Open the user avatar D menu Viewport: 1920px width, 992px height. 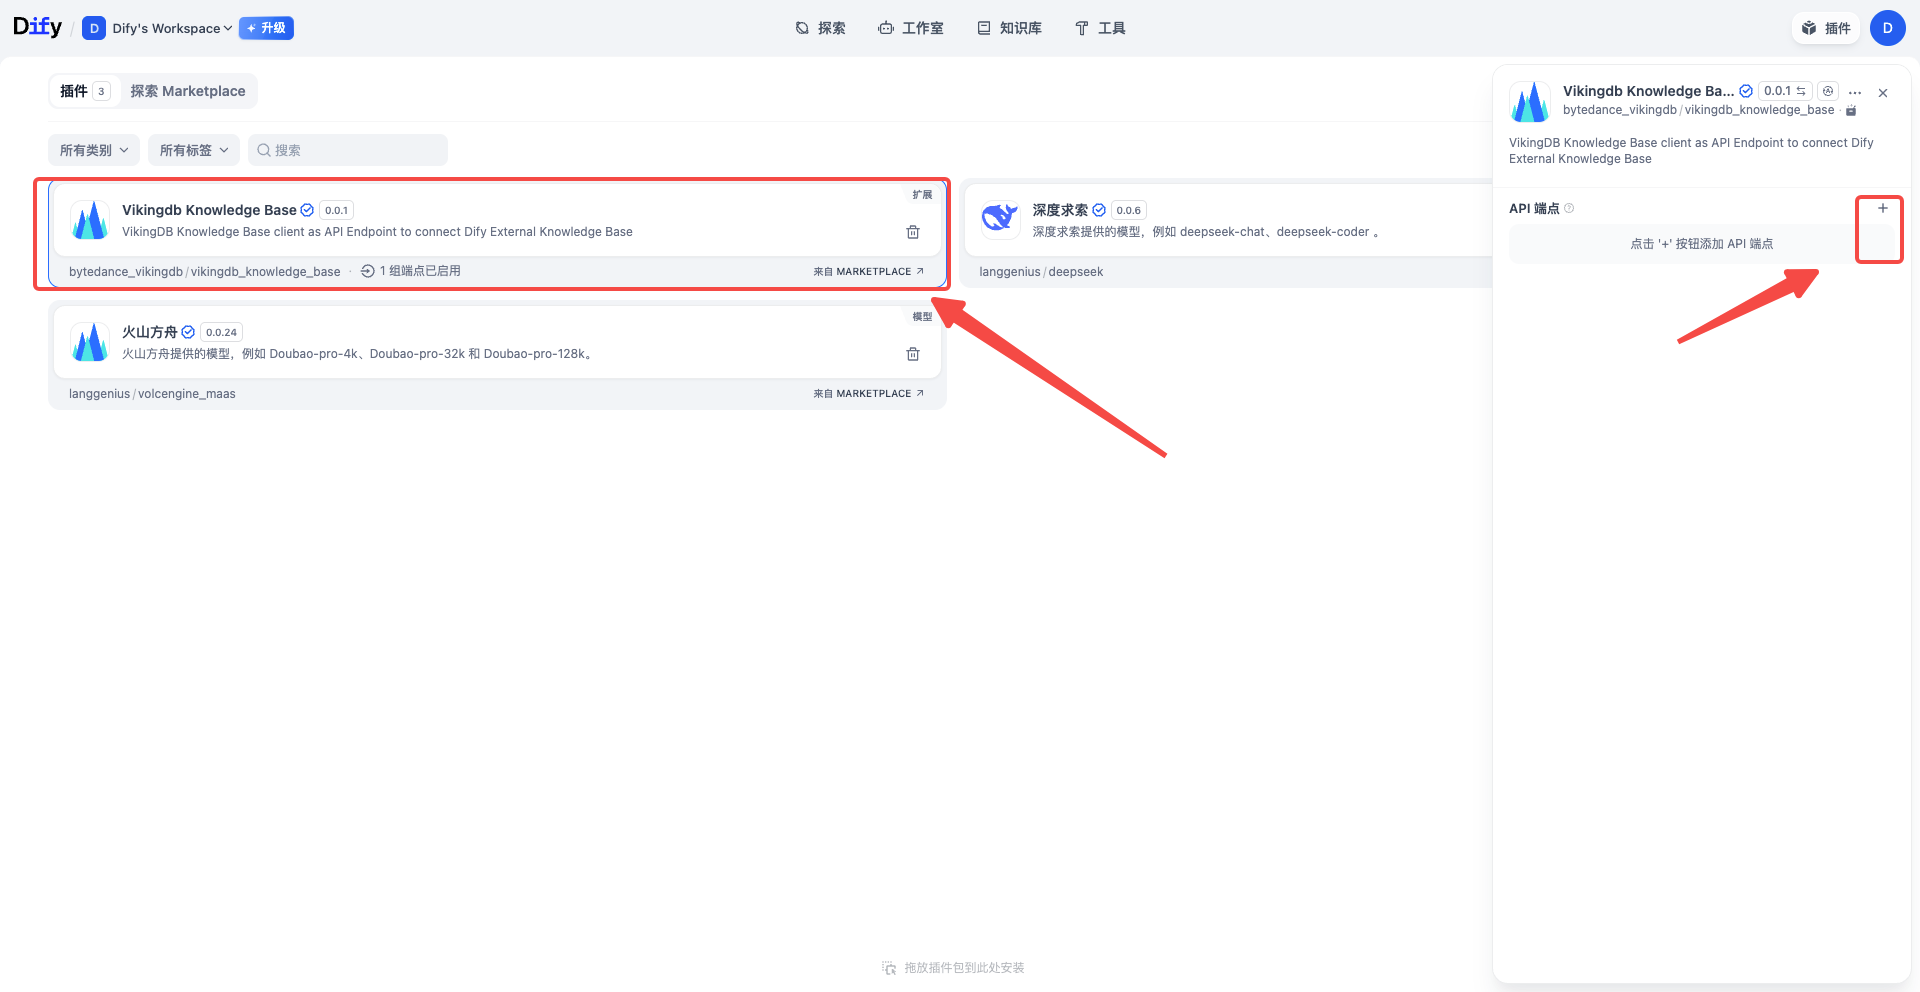[1887, 28]
